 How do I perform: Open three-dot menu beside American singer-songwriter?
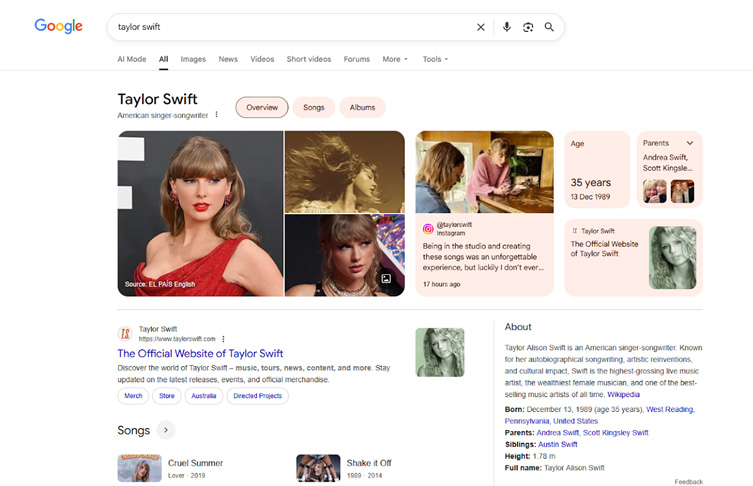coord(216,115)
